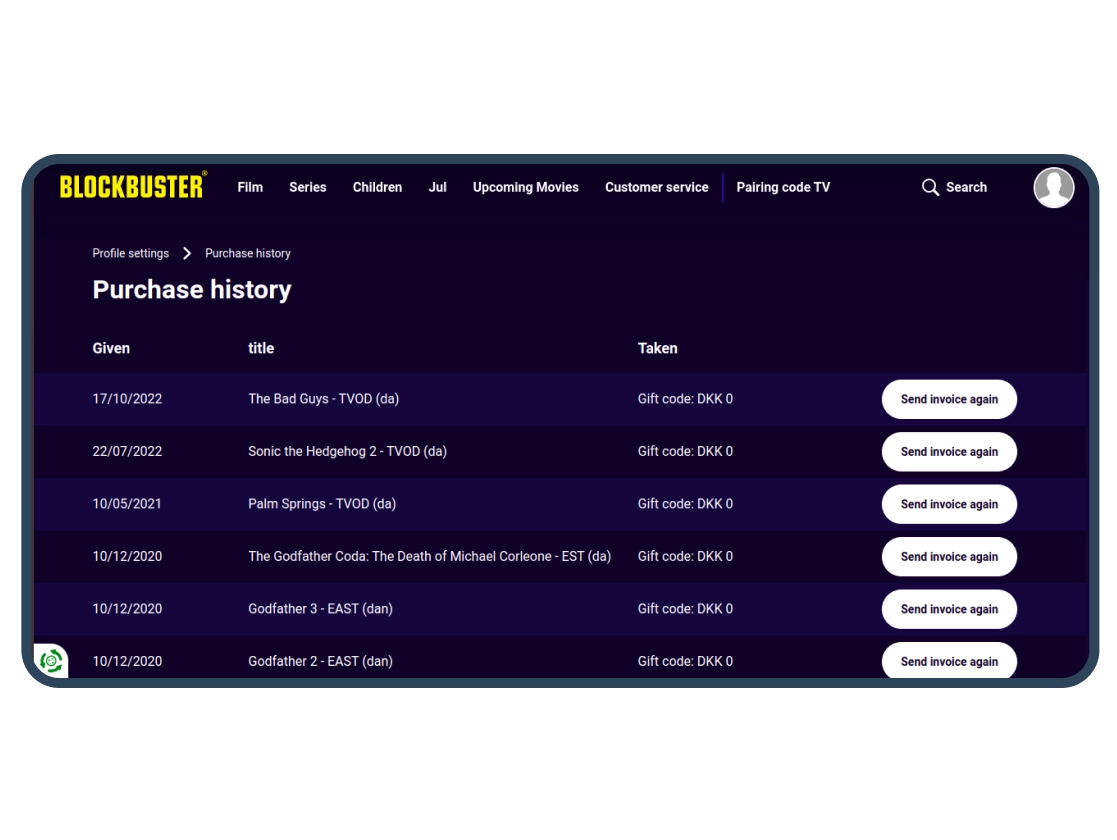Click the green circular badge icon
Viewport: 1117px width, 840px height.
[51, 660]
